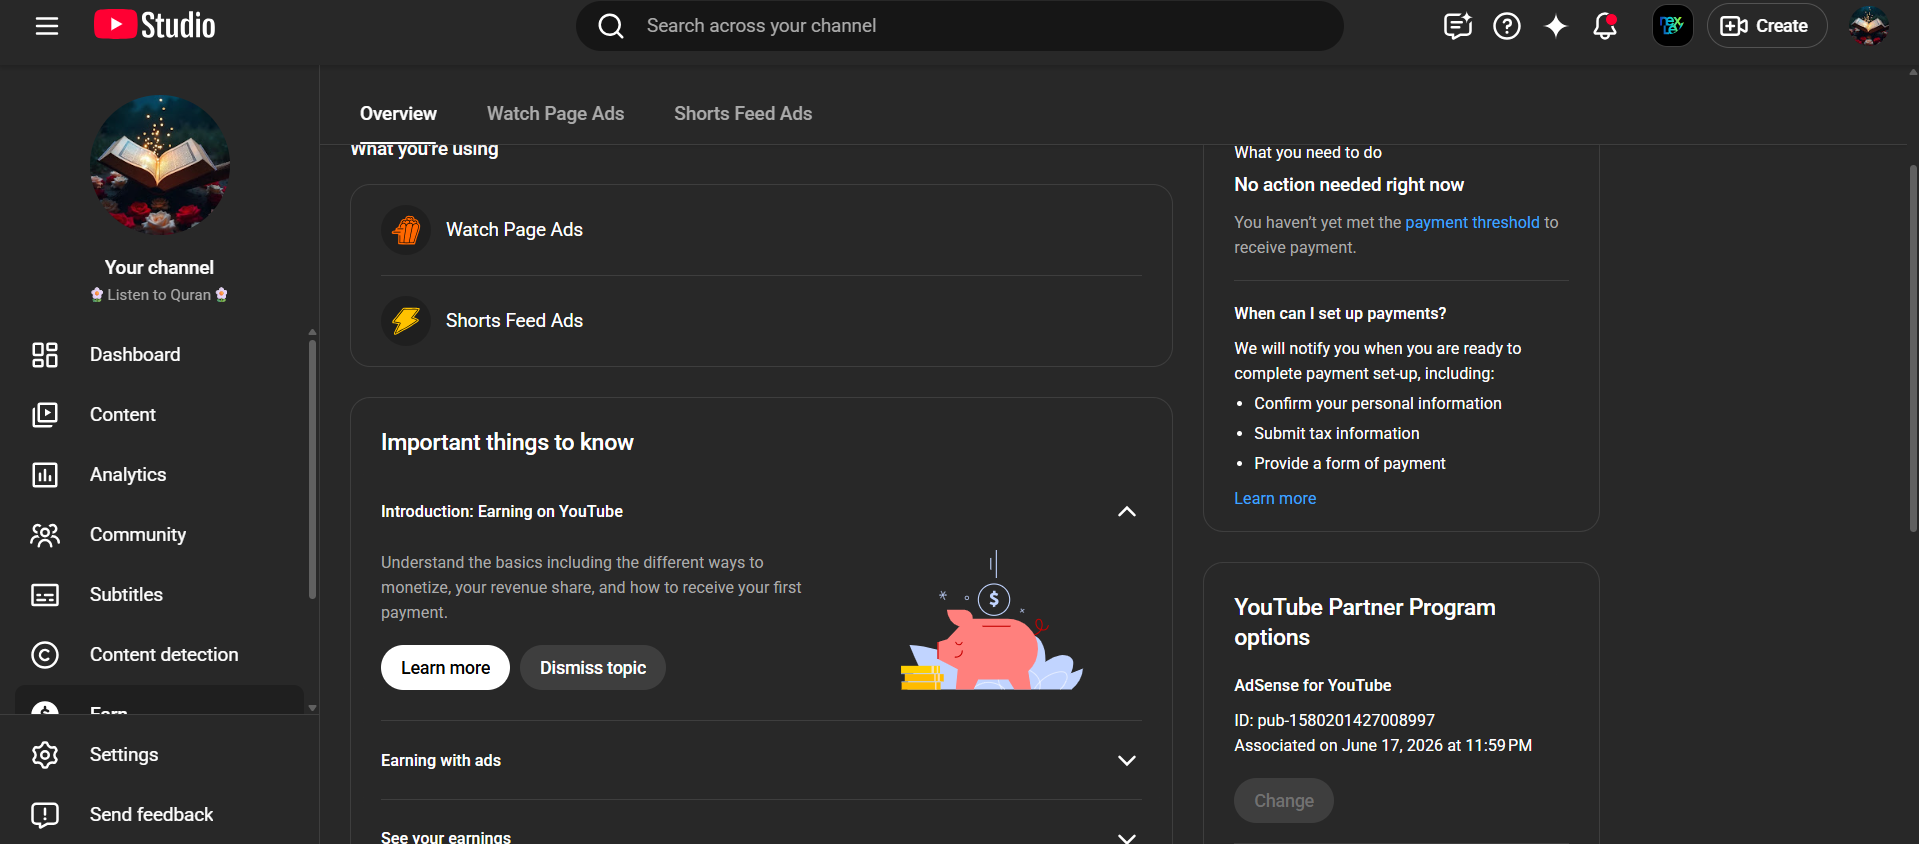The height and width of the screenshot is (844, 1919).
Task: Click the 'Your channel' heading text
Action: [160, 268]
